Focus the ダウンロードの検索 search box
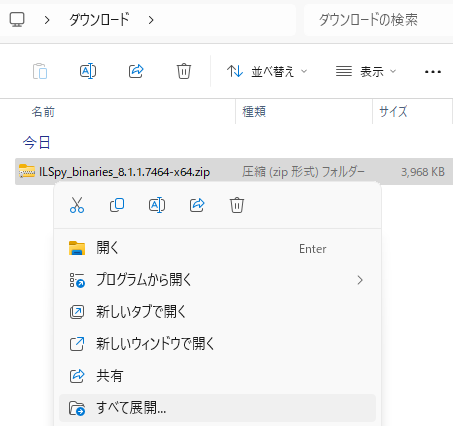The height and width of the screenshot is (426, 453). click(x=378, y=20)
